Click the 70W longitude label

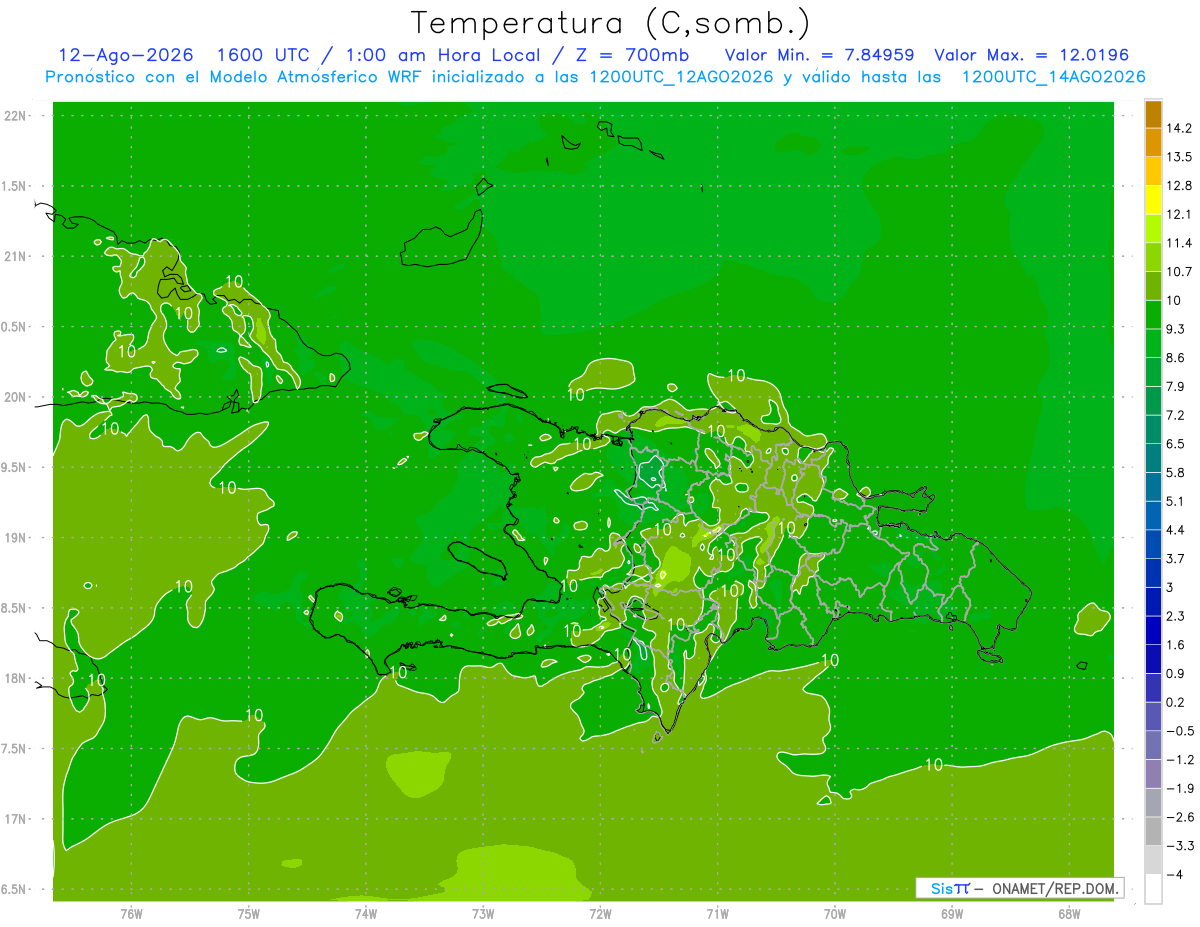(x=835, y=913)
